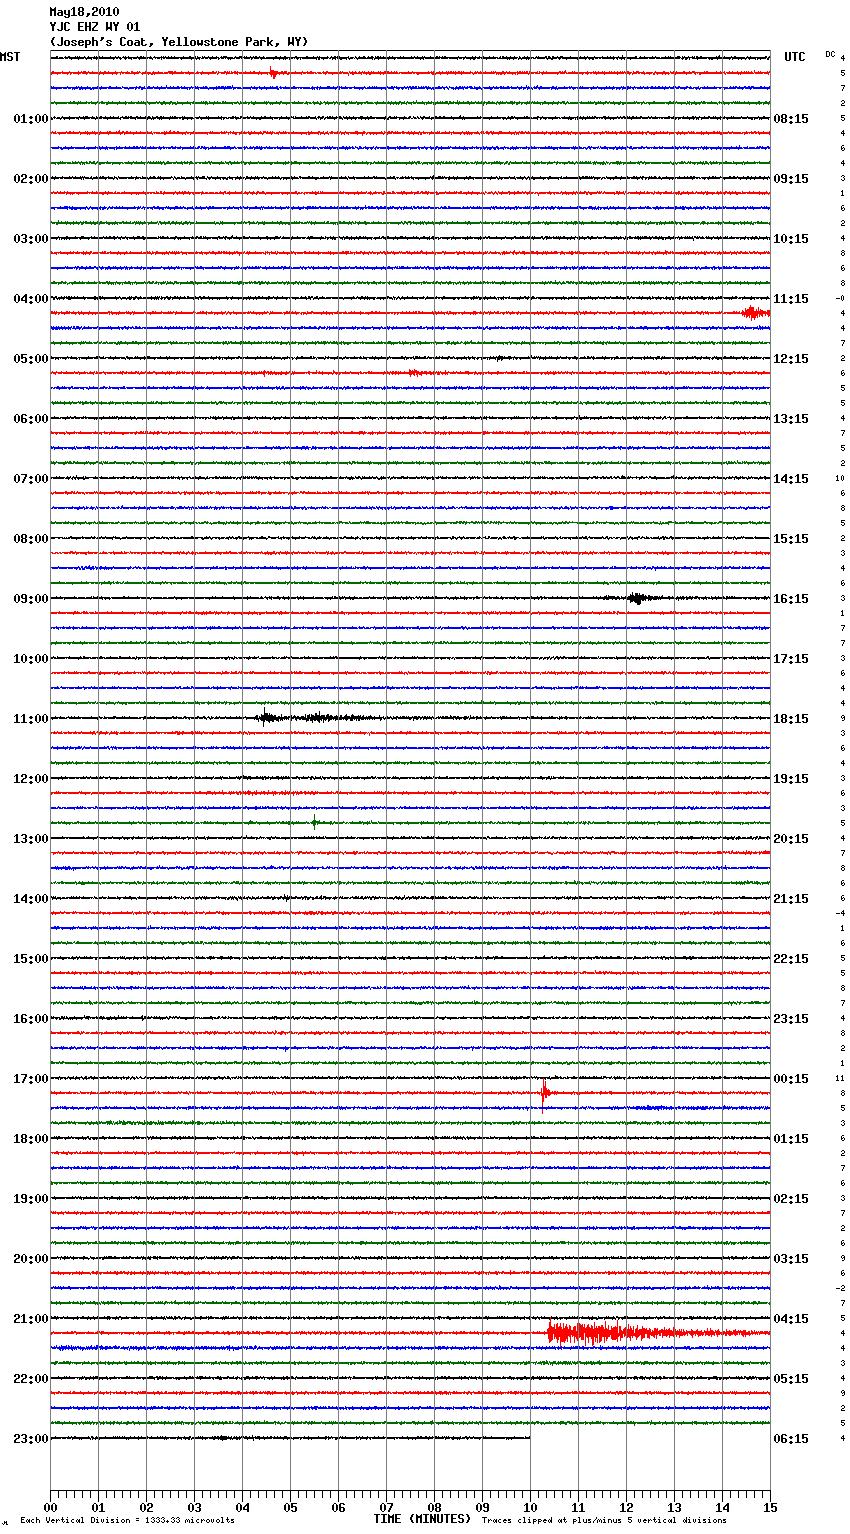Viewport: 850px width, 1534px height.
Task: Select the 05:00 MST time label
Action: (x=31, y=359)
